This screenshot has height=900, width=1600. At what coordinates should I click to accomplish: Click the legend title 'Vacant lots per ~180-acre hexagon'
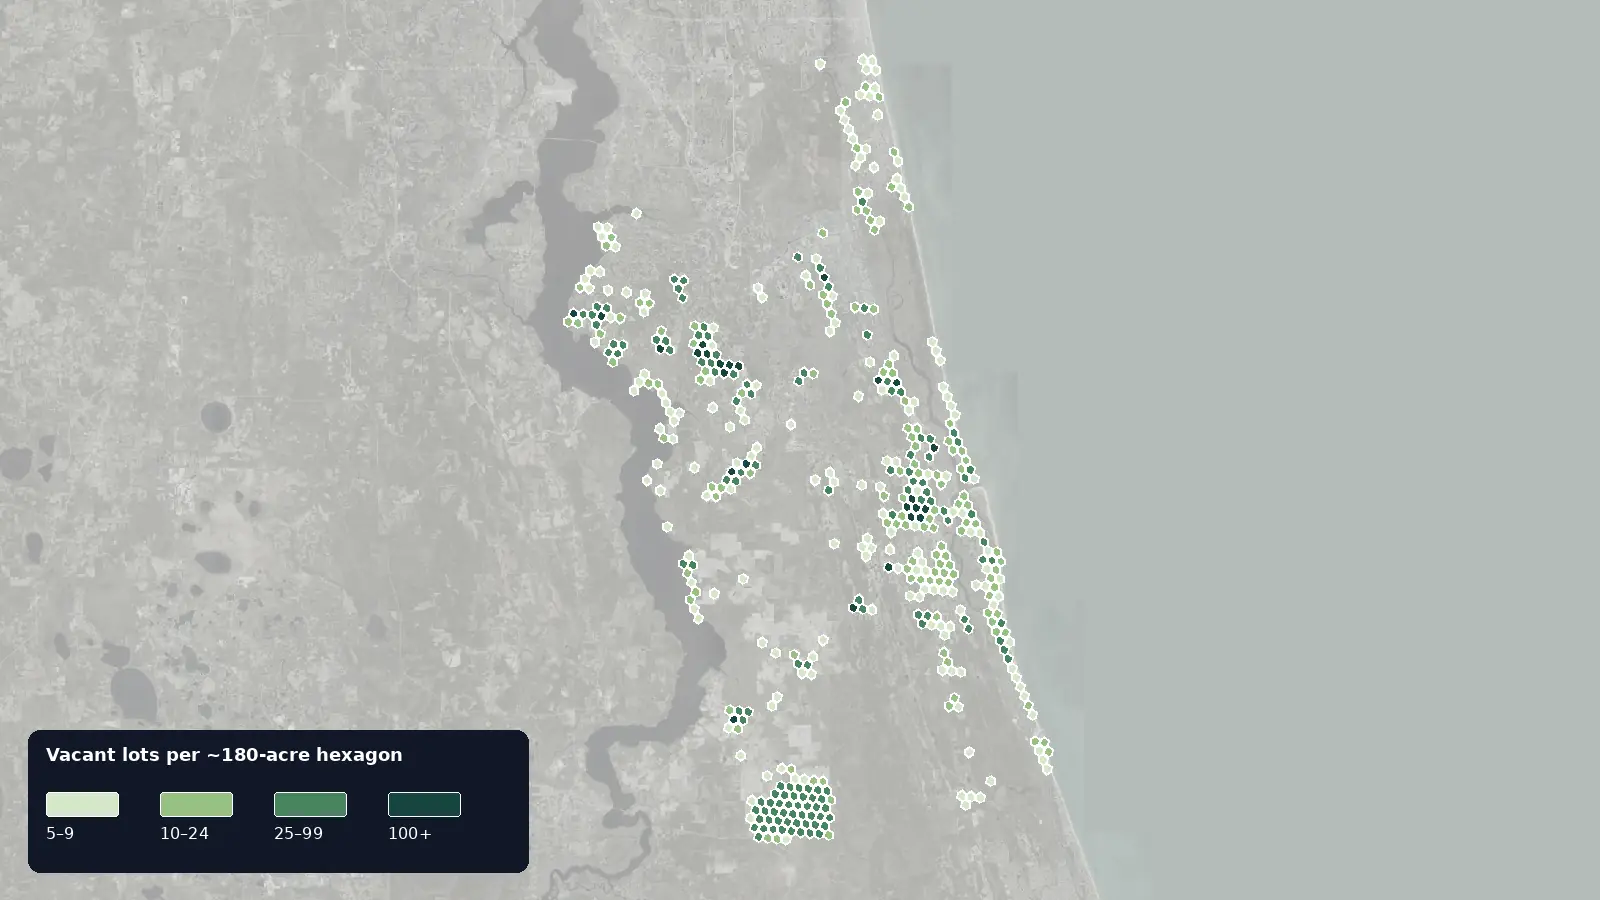224,755
